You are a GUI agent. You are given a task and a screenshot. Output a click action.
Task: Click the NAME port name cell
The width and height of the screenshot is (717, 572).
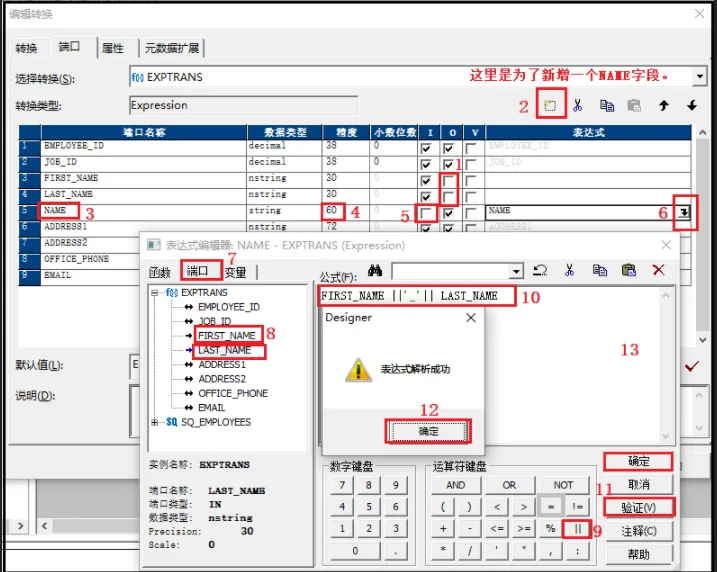pos(144,211)
